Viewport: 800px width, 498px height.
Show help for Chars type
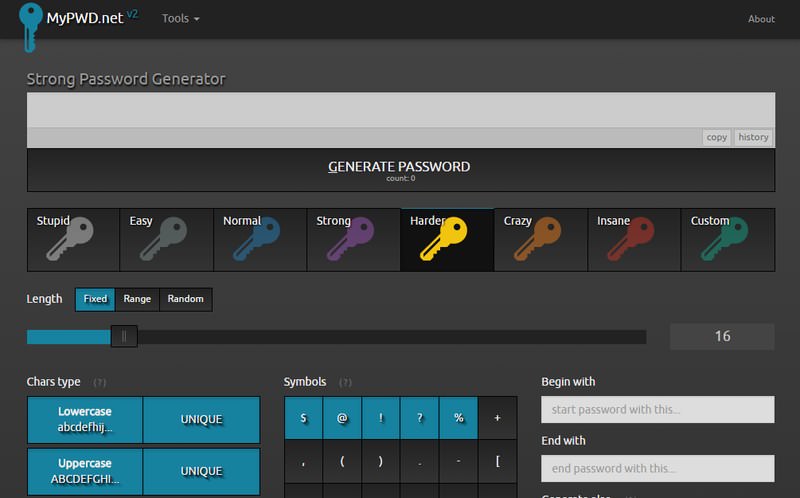[x=99, y=383]
